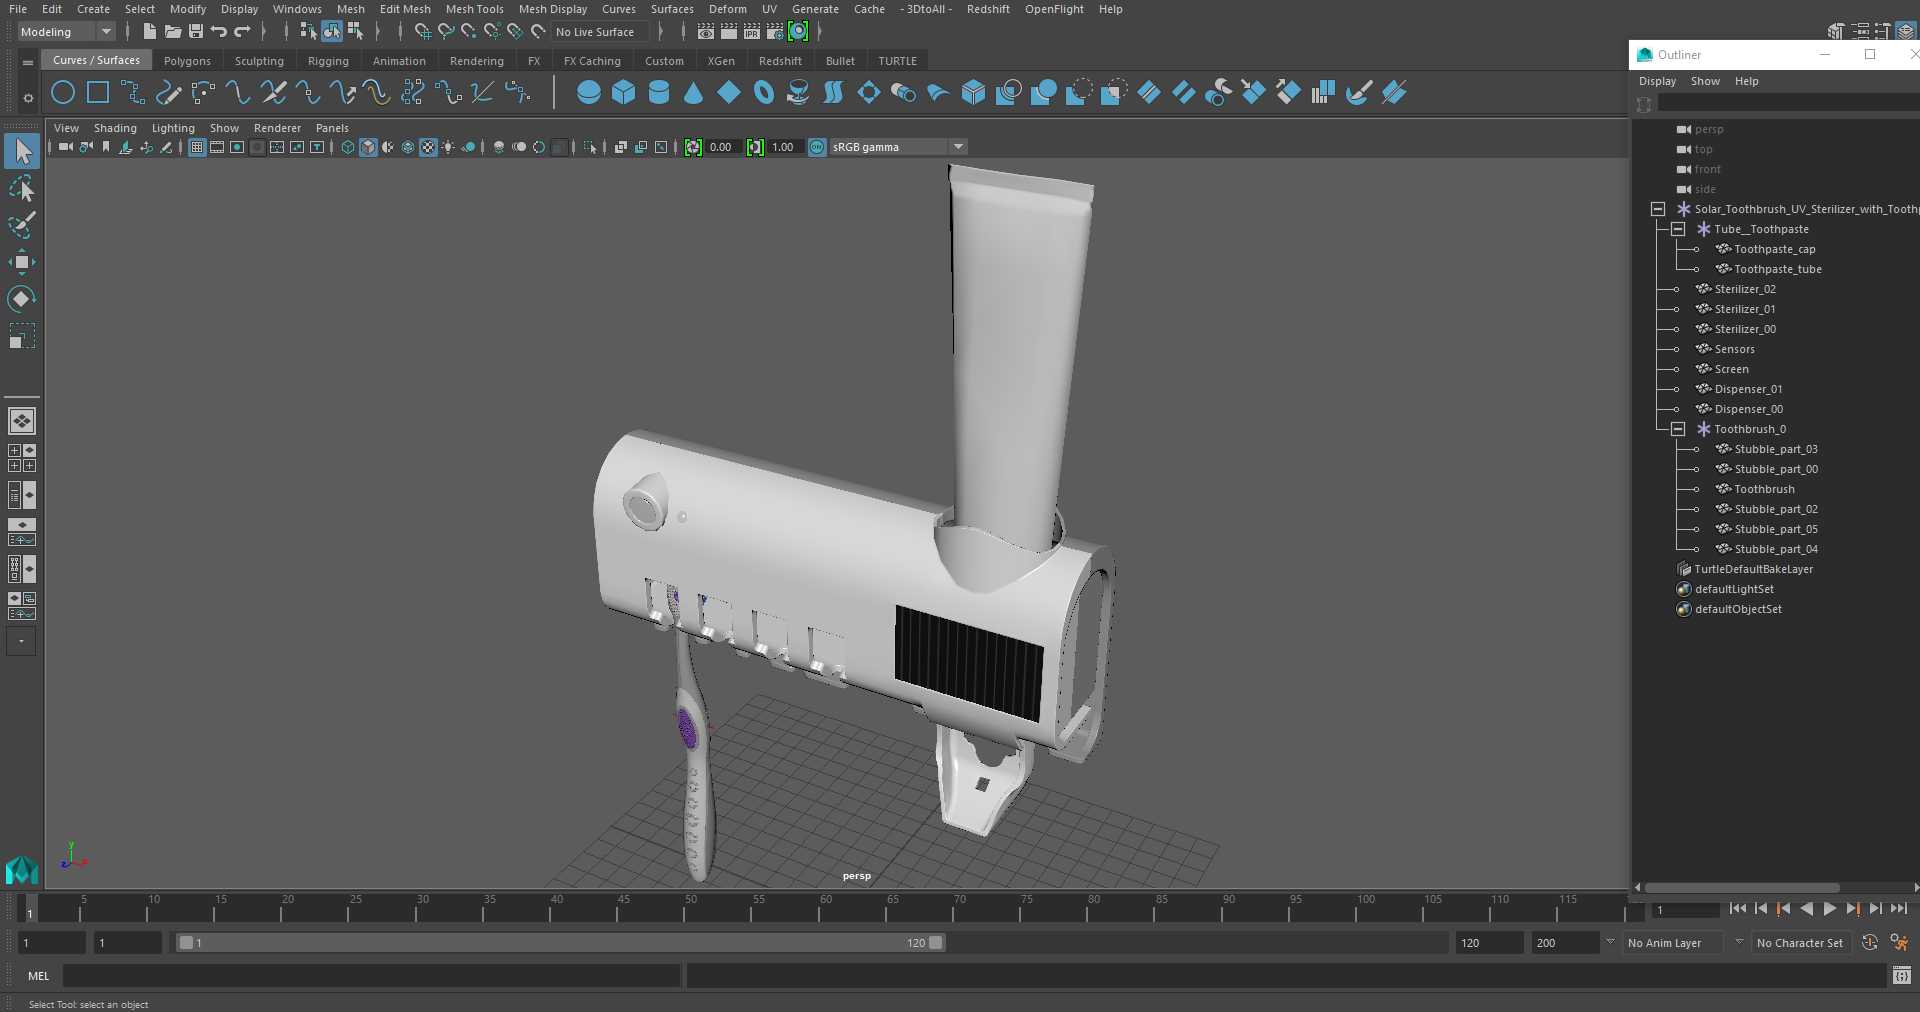Image resolution: width=1920 pixels, height=1012 pixels.
Task: Select the NURBS circle shelf icon
Action: (x=63, y=93)
